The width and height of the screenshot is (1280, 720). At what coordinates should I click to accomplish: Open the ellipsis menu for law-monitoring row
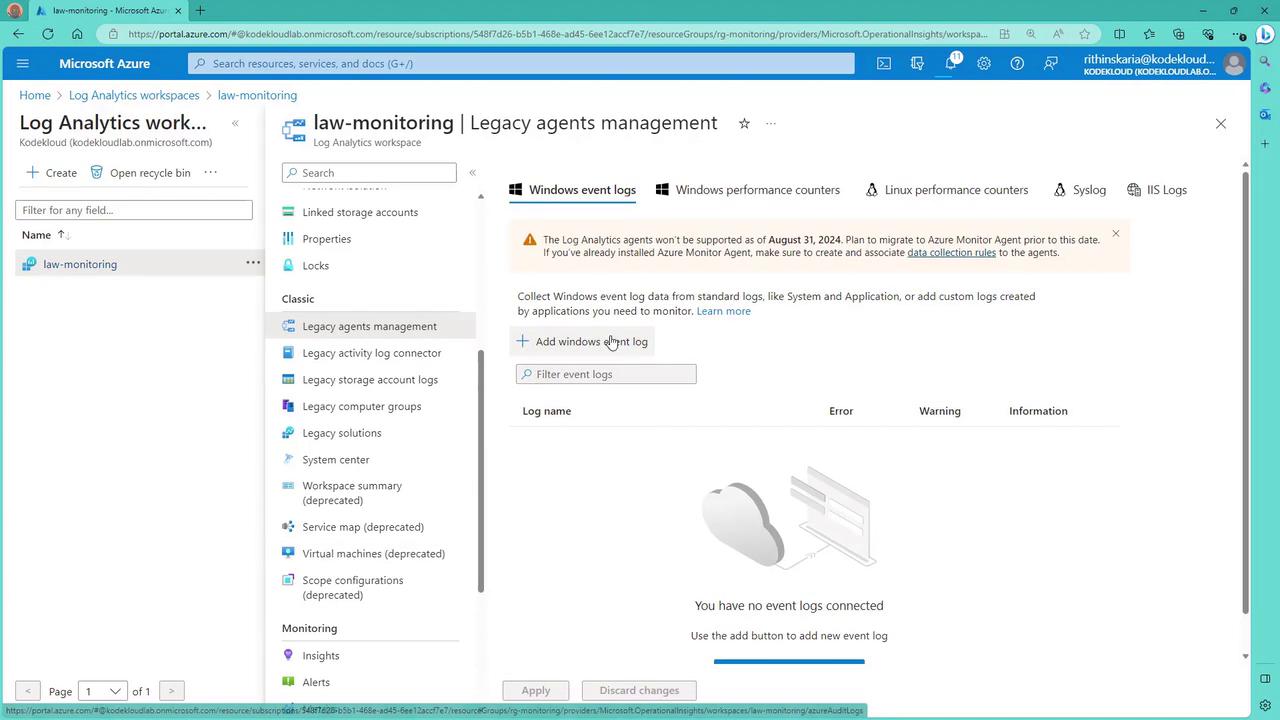253,263
